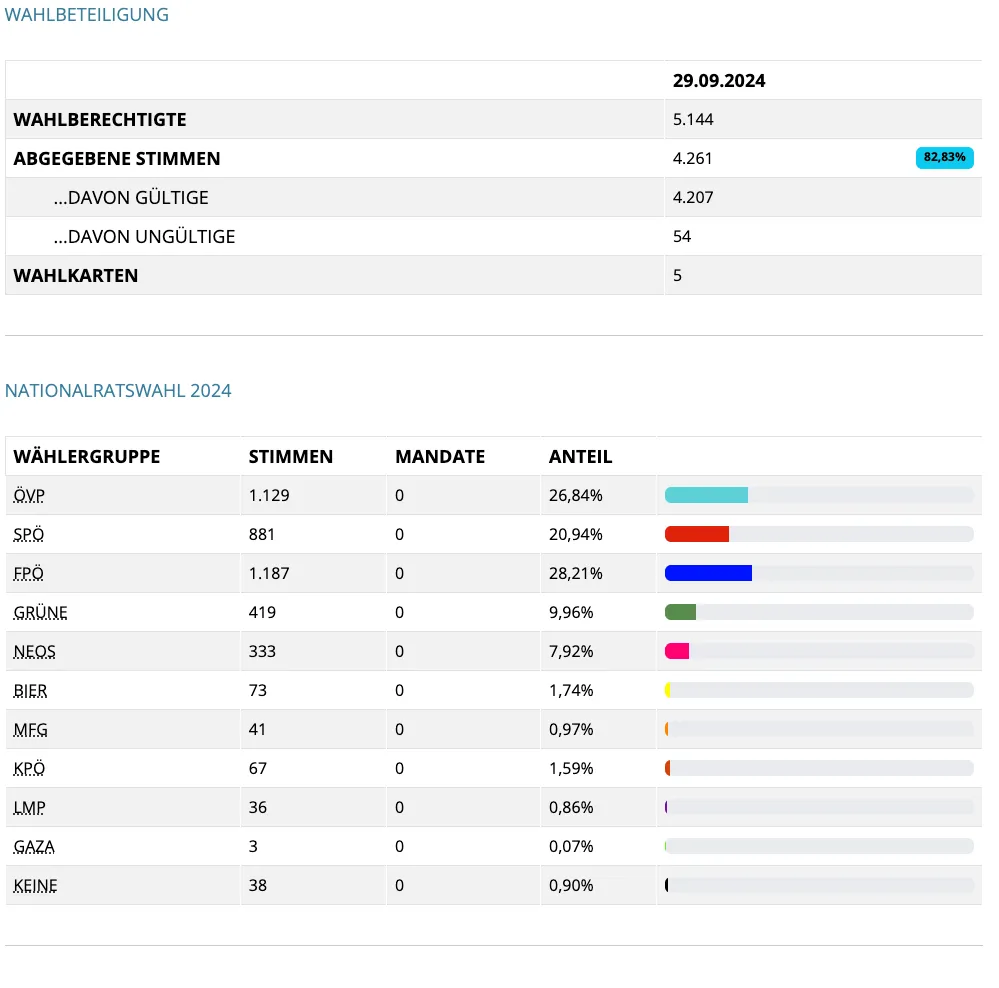Click the 7,92% NEOS share
The height and width of the screenshot is (988, 999).
pos(571,651)
